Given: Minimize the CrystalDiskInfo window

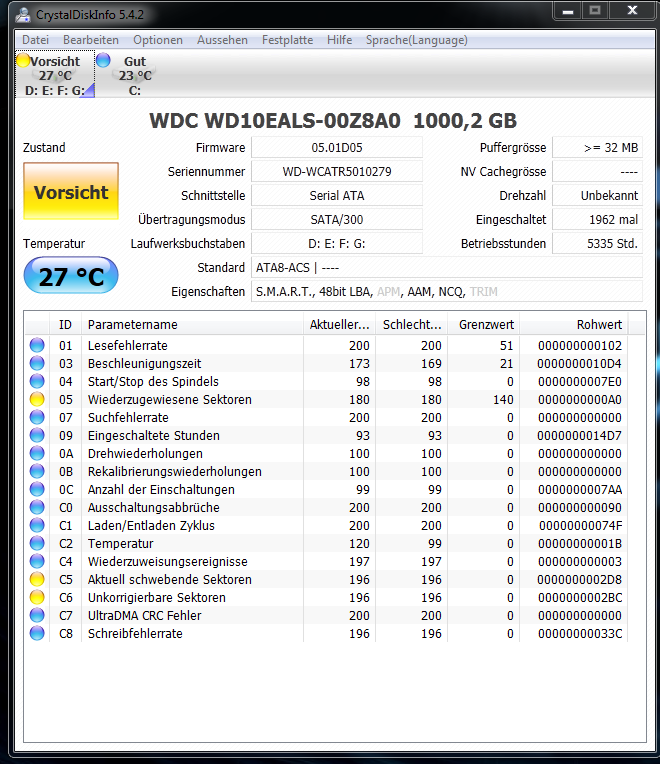Looking at the screenshot, I should pos(567,11).
